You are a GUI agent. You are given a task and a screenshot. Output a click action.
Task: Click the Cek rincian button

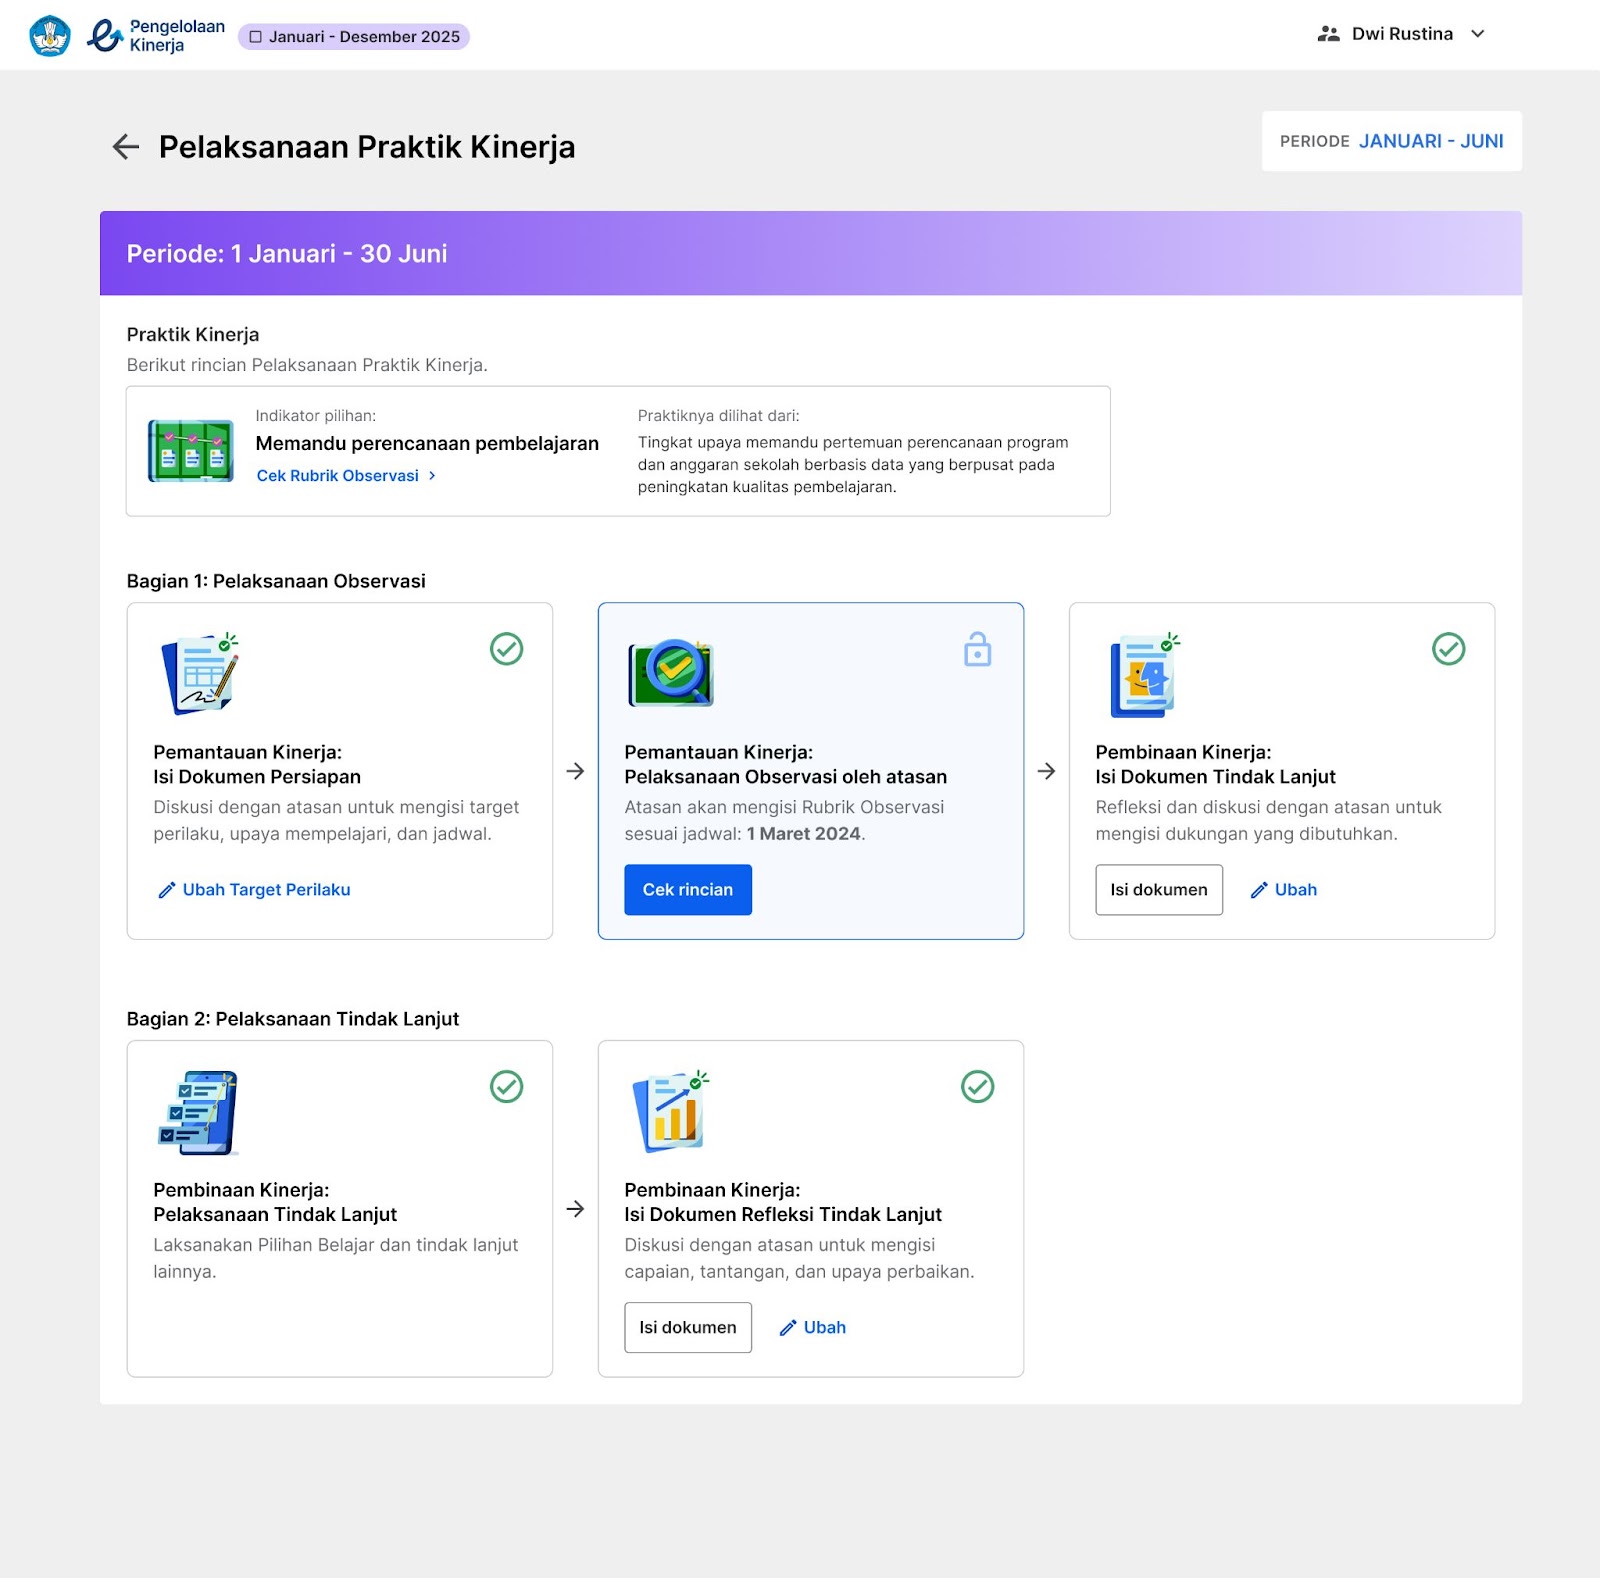688,890
